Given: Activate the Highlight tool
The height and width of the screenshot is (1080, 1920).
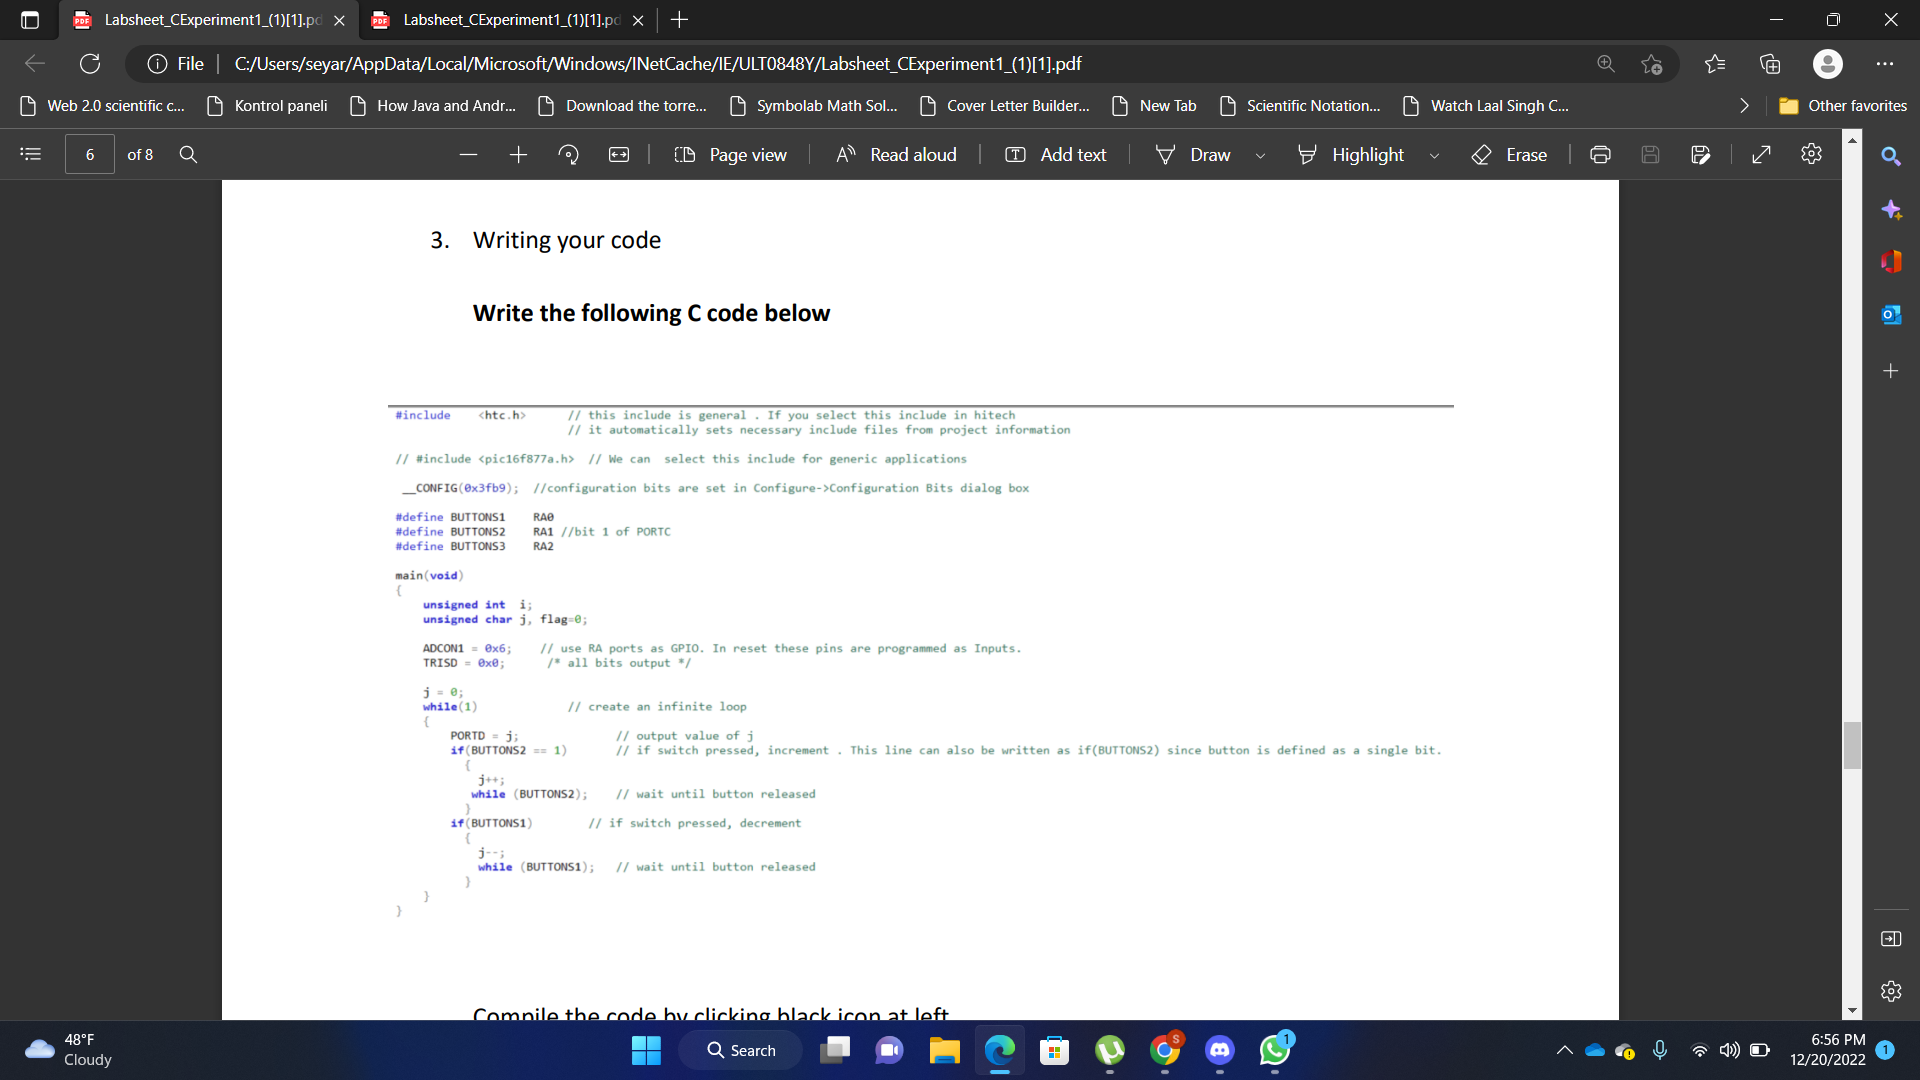Looking at the screenshot, I should click(x=1350, y=154).
